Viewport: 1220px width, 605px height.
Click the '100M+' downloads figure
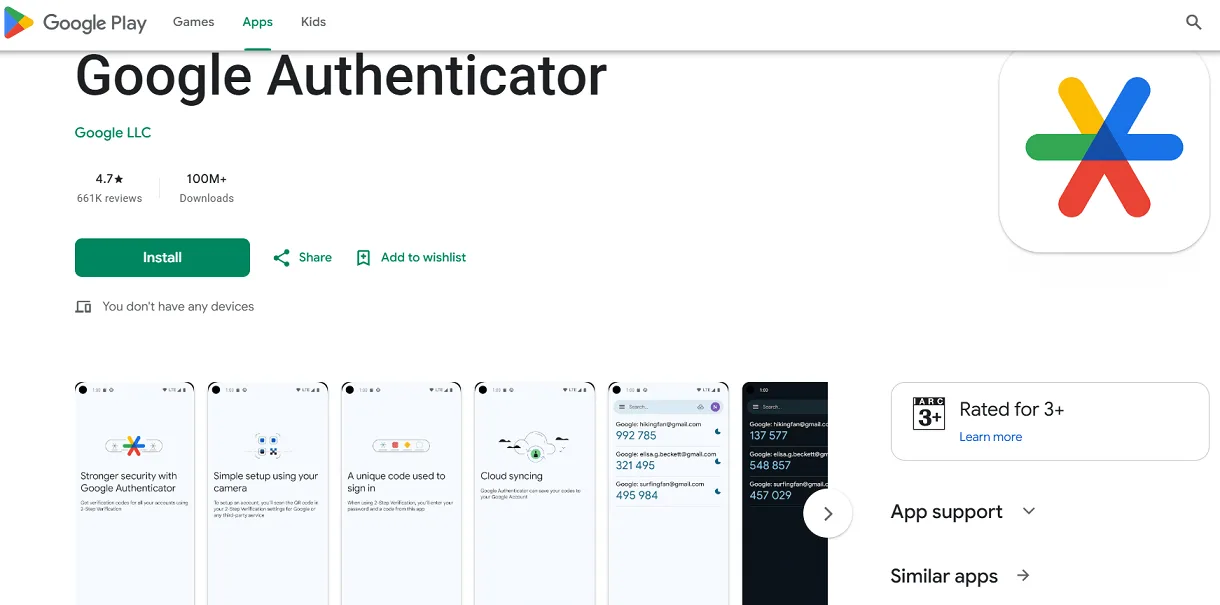[x=207, y=179]
